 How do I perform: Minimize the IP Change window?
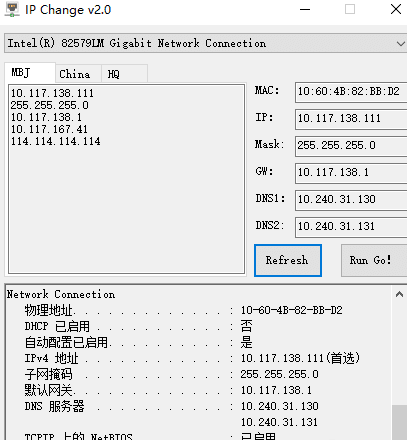305,10
